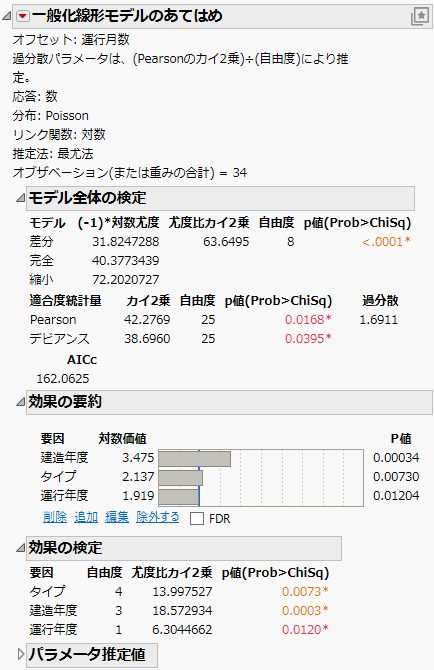Click the 編集 link
The height and width of the screenshot is (670, 434).
(117, 517)
